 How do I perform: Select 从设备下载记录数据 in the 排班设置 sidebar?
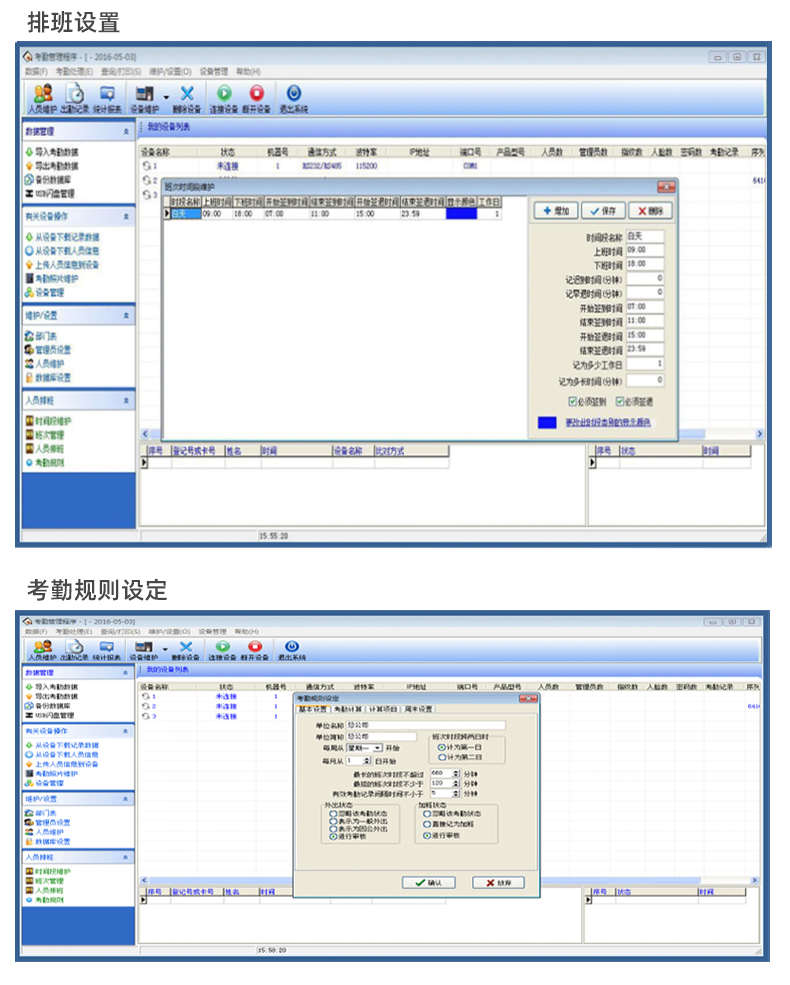62,237
